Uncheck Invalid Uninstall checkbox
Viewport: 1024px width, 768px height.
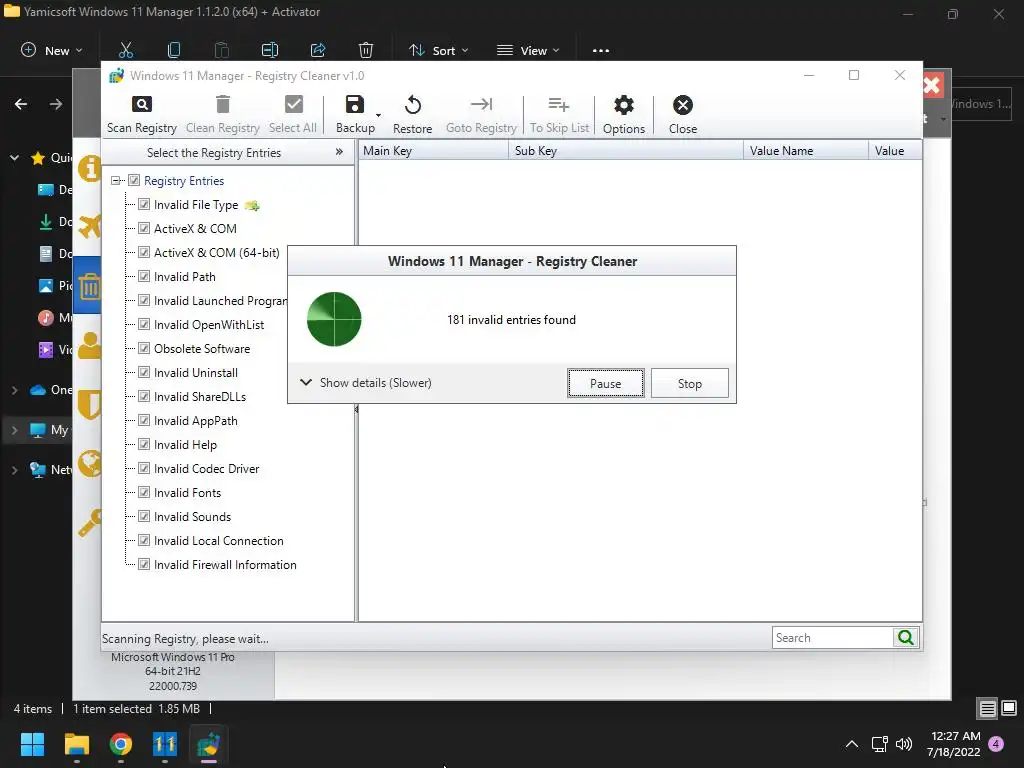pos(144,372)
